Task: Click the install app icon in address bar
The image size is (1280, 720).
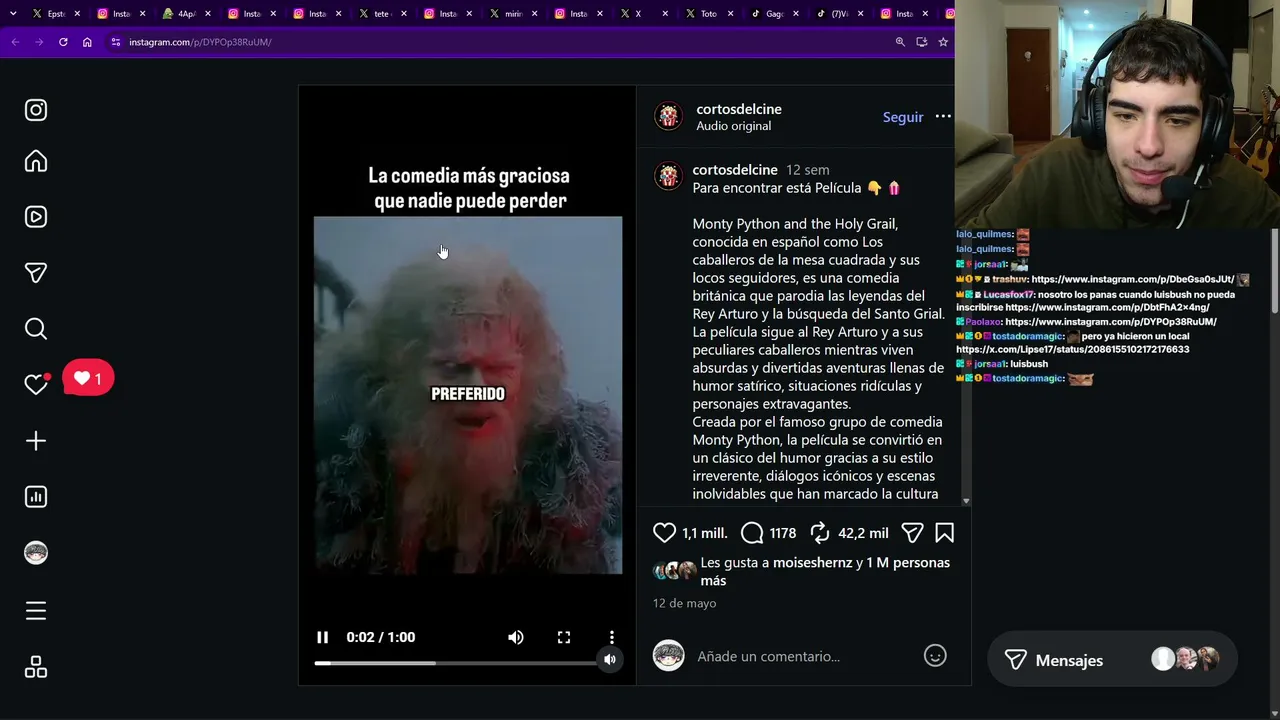Action: click(922, 42)
